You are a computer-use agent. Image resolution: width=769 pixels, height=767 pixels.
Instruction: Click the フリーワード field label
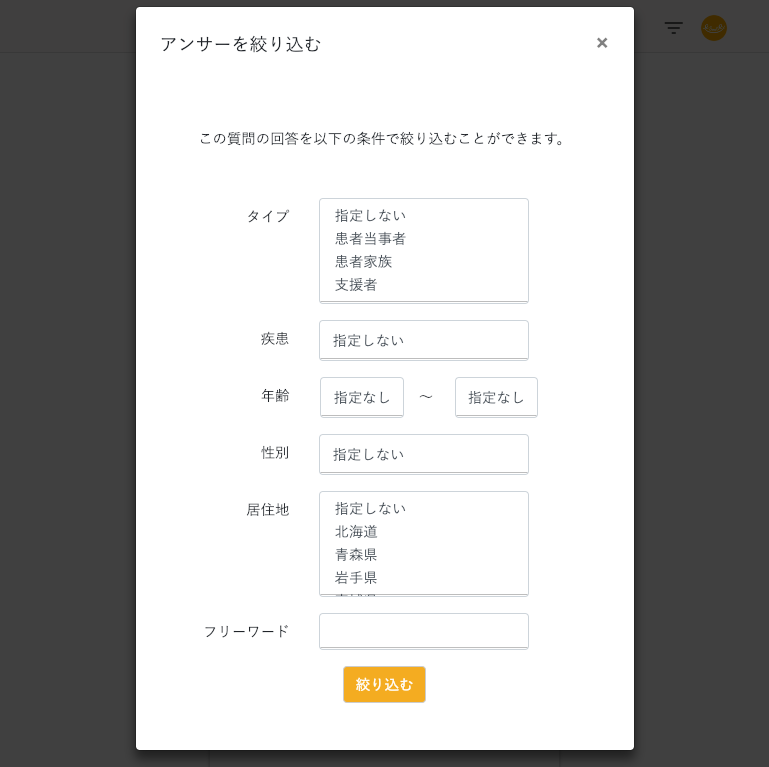click(246, 631)
